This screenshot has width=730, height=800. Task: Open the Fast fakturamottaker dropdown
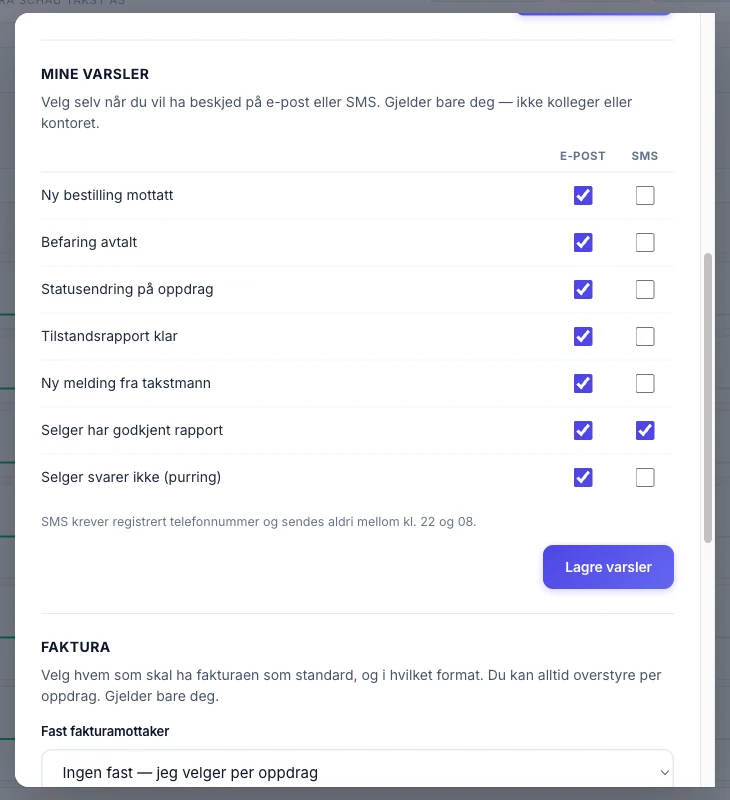click(x=357, y=768)
